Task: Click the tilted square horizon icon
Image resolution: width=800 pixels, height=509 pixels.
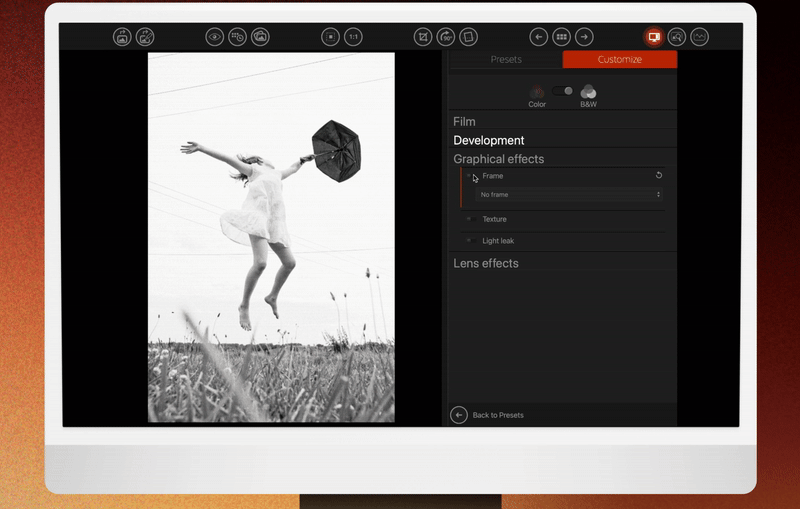Action: (x=468, y=37)
